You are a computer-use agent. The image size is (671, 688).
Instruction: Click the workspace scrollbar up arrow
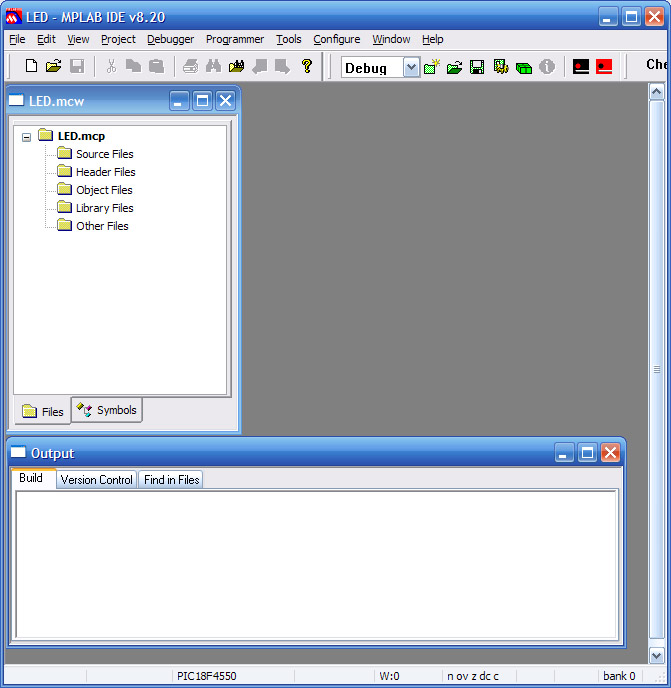657,92
